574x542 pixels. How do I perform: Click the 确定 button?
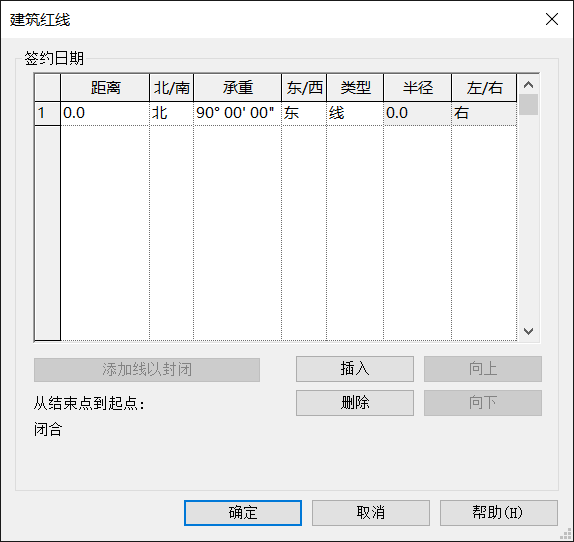click(x=243, y=513)
